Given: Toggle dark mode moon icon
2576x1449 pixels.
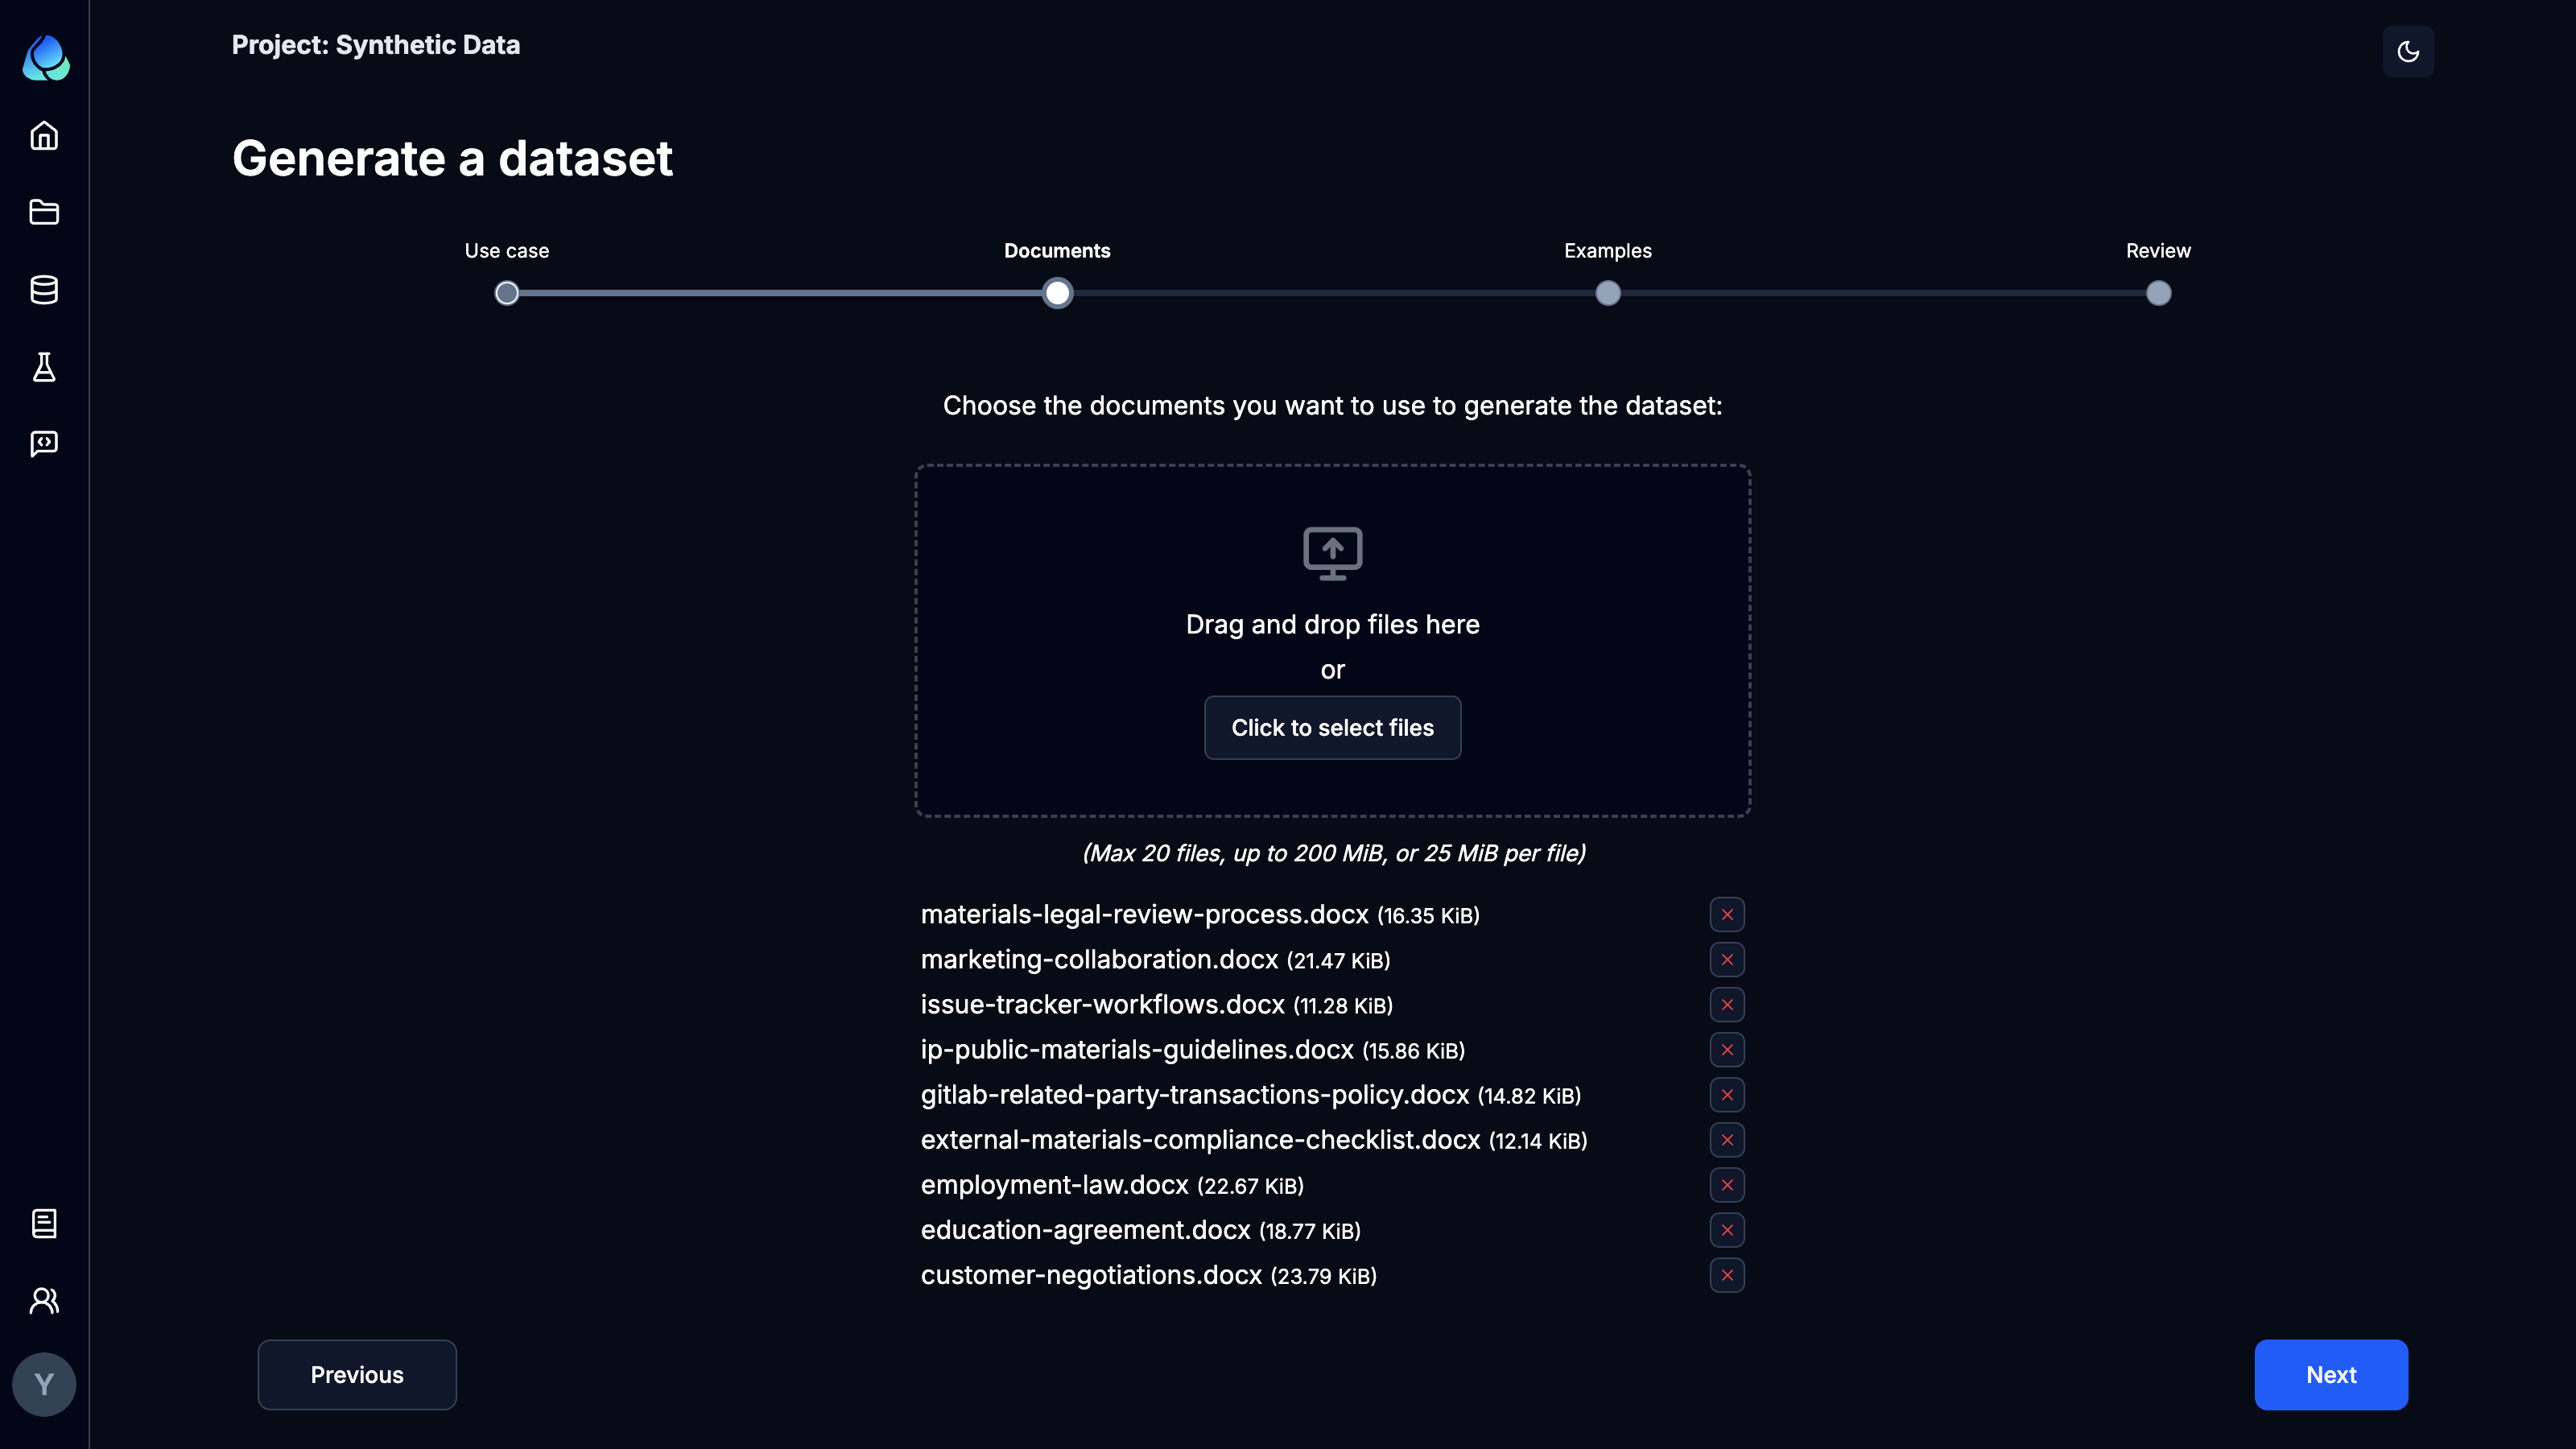Looking at the screenshot, I should pos(2408,52).
